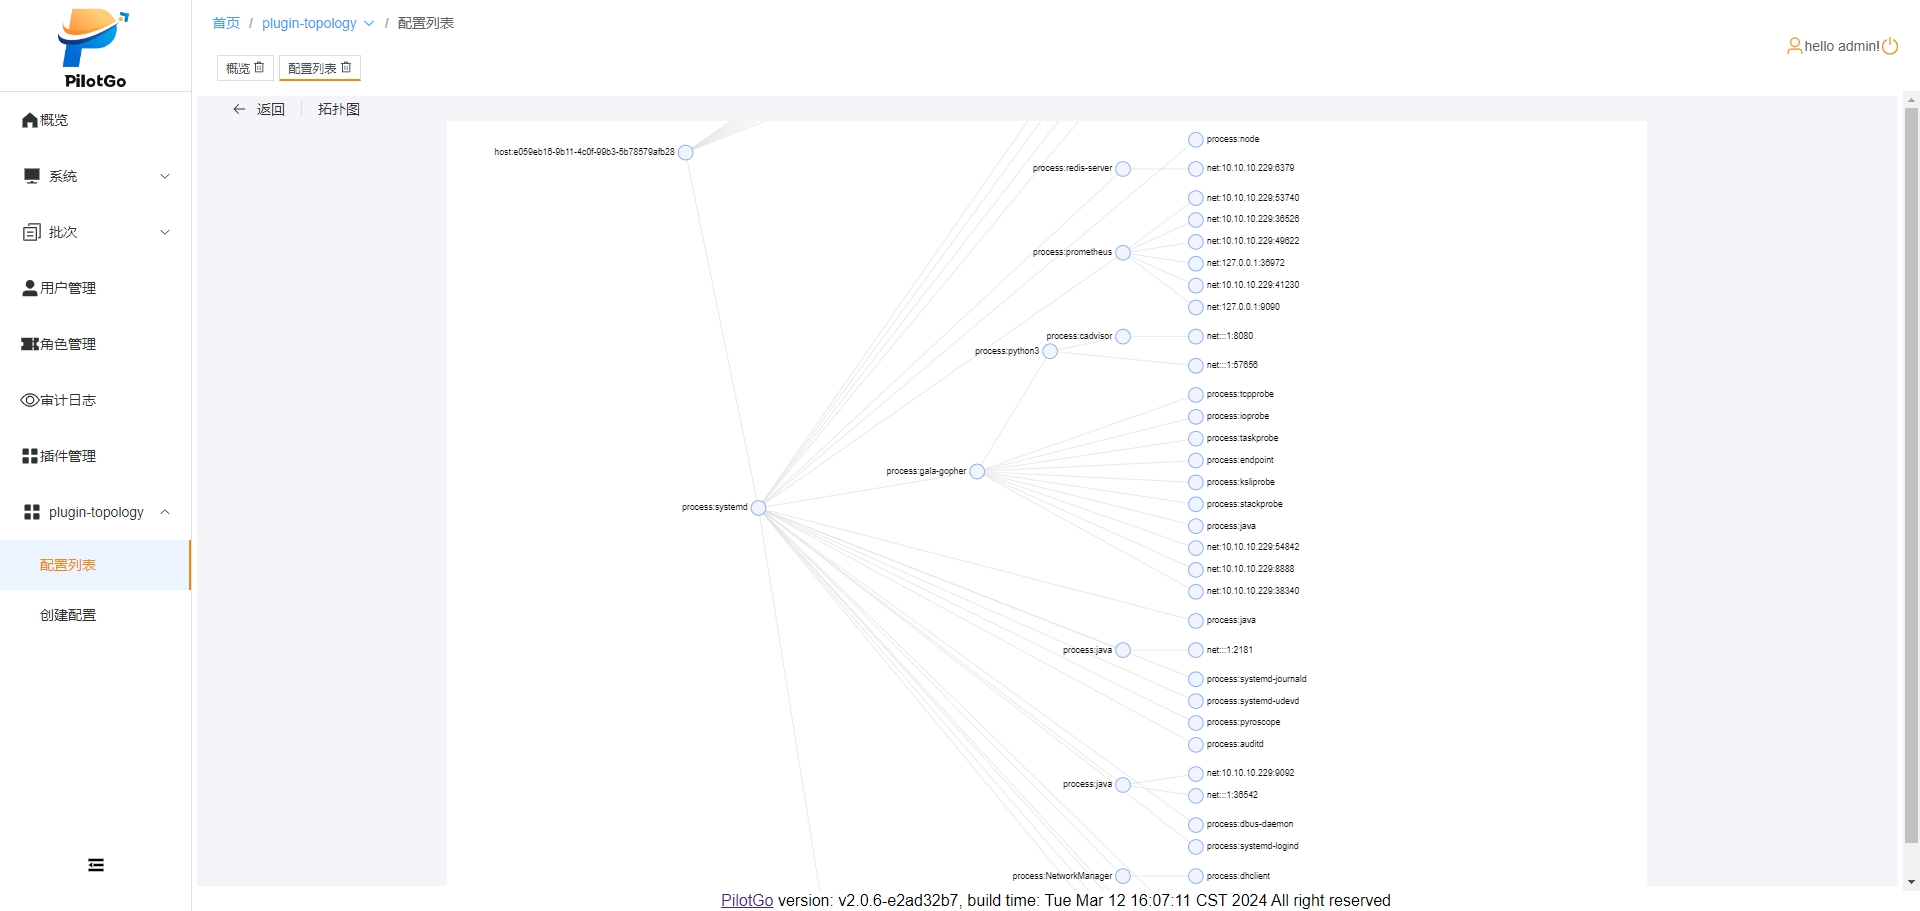This screenshot has width=1920, height=911.
Task: Close the 配置列表 tab via trash icon
Action: click(346, 67)
